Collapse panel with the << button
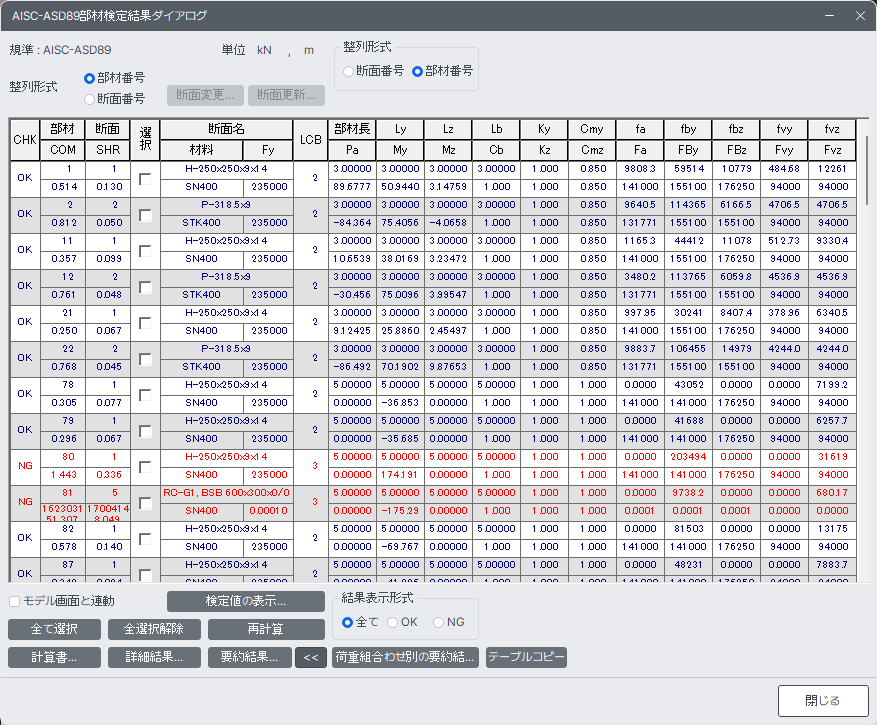The width and height of the screenshot is (877, 725). (x=311, y=657)
